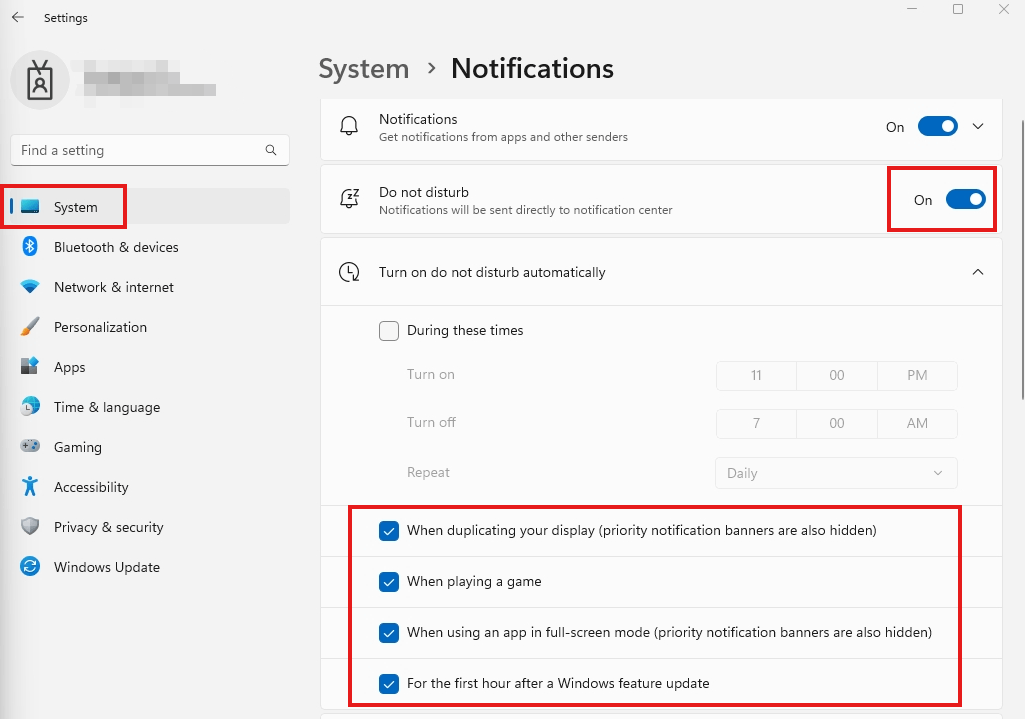1025x719 pixels.
Task: Open Apps settings
Action: 150,367
